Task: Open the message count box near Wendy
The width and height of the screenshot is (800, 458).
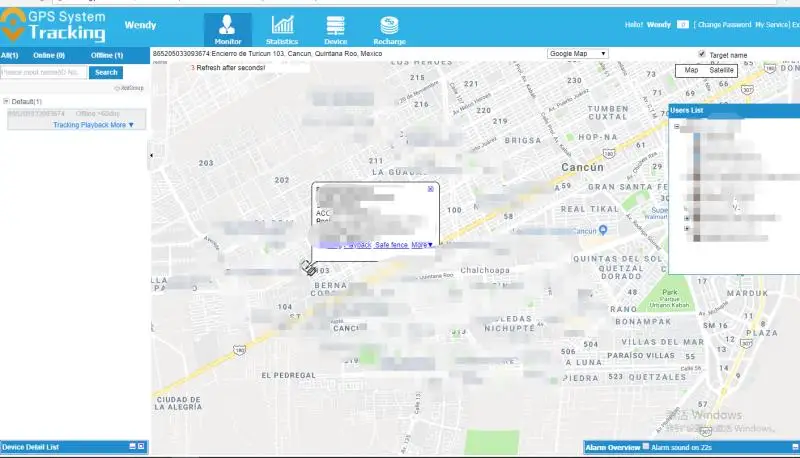Action: pos(683,24)
